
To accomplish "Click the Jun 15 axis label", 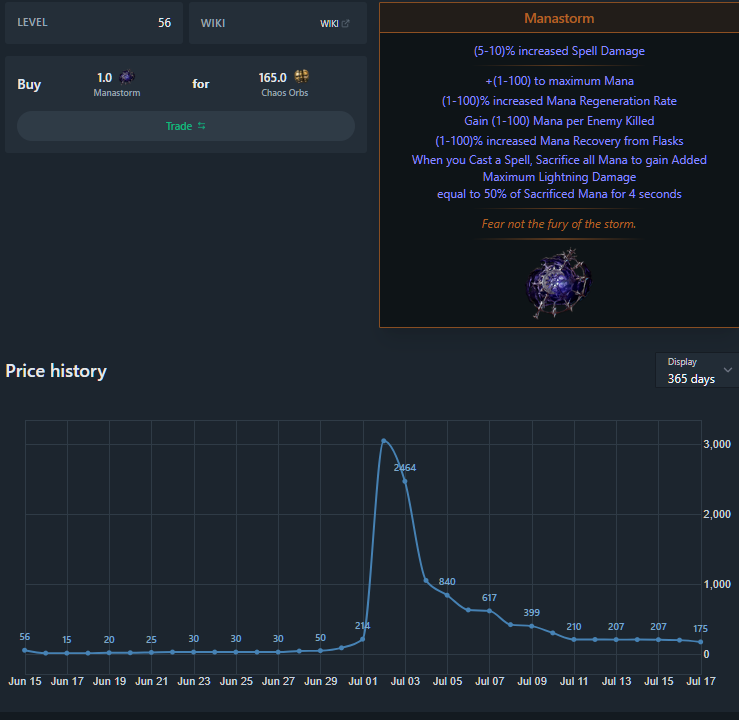I will (x=25, y=681).
